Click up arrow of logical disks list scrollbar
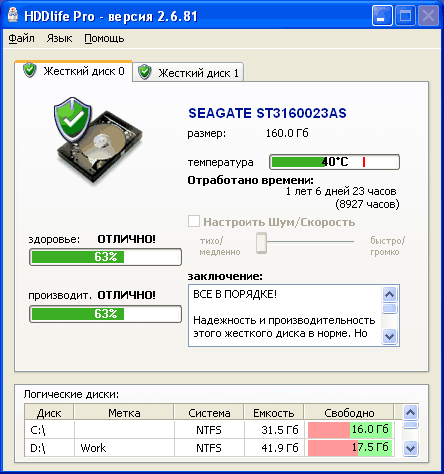444x474 pixels. (410, 413)
